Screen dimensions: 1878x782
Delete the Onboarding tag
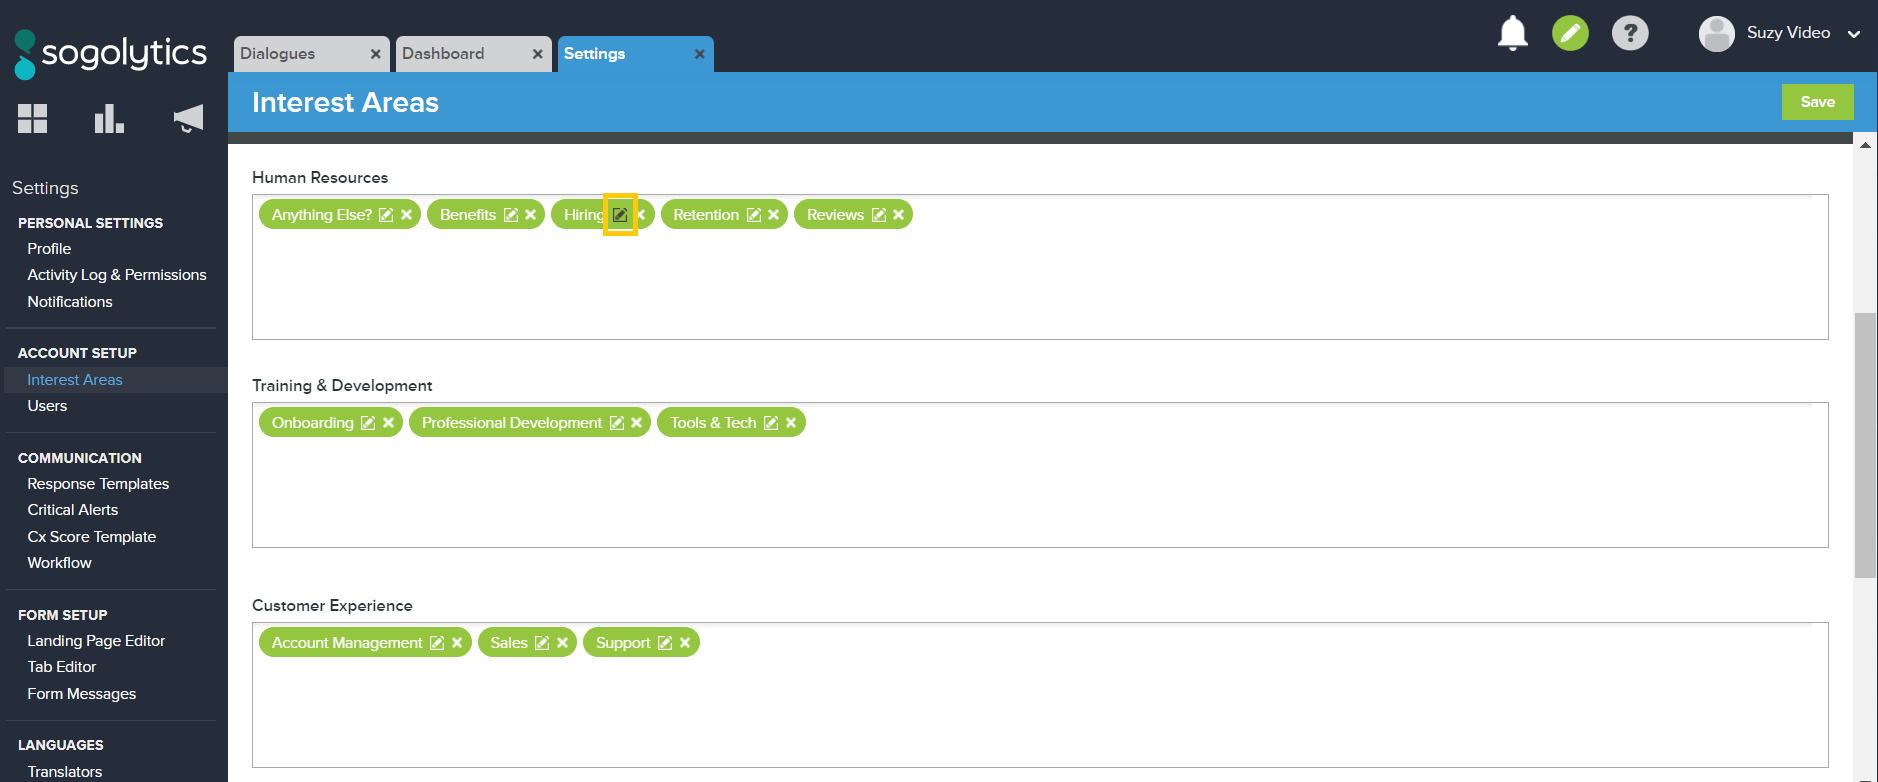coord(388,423)
